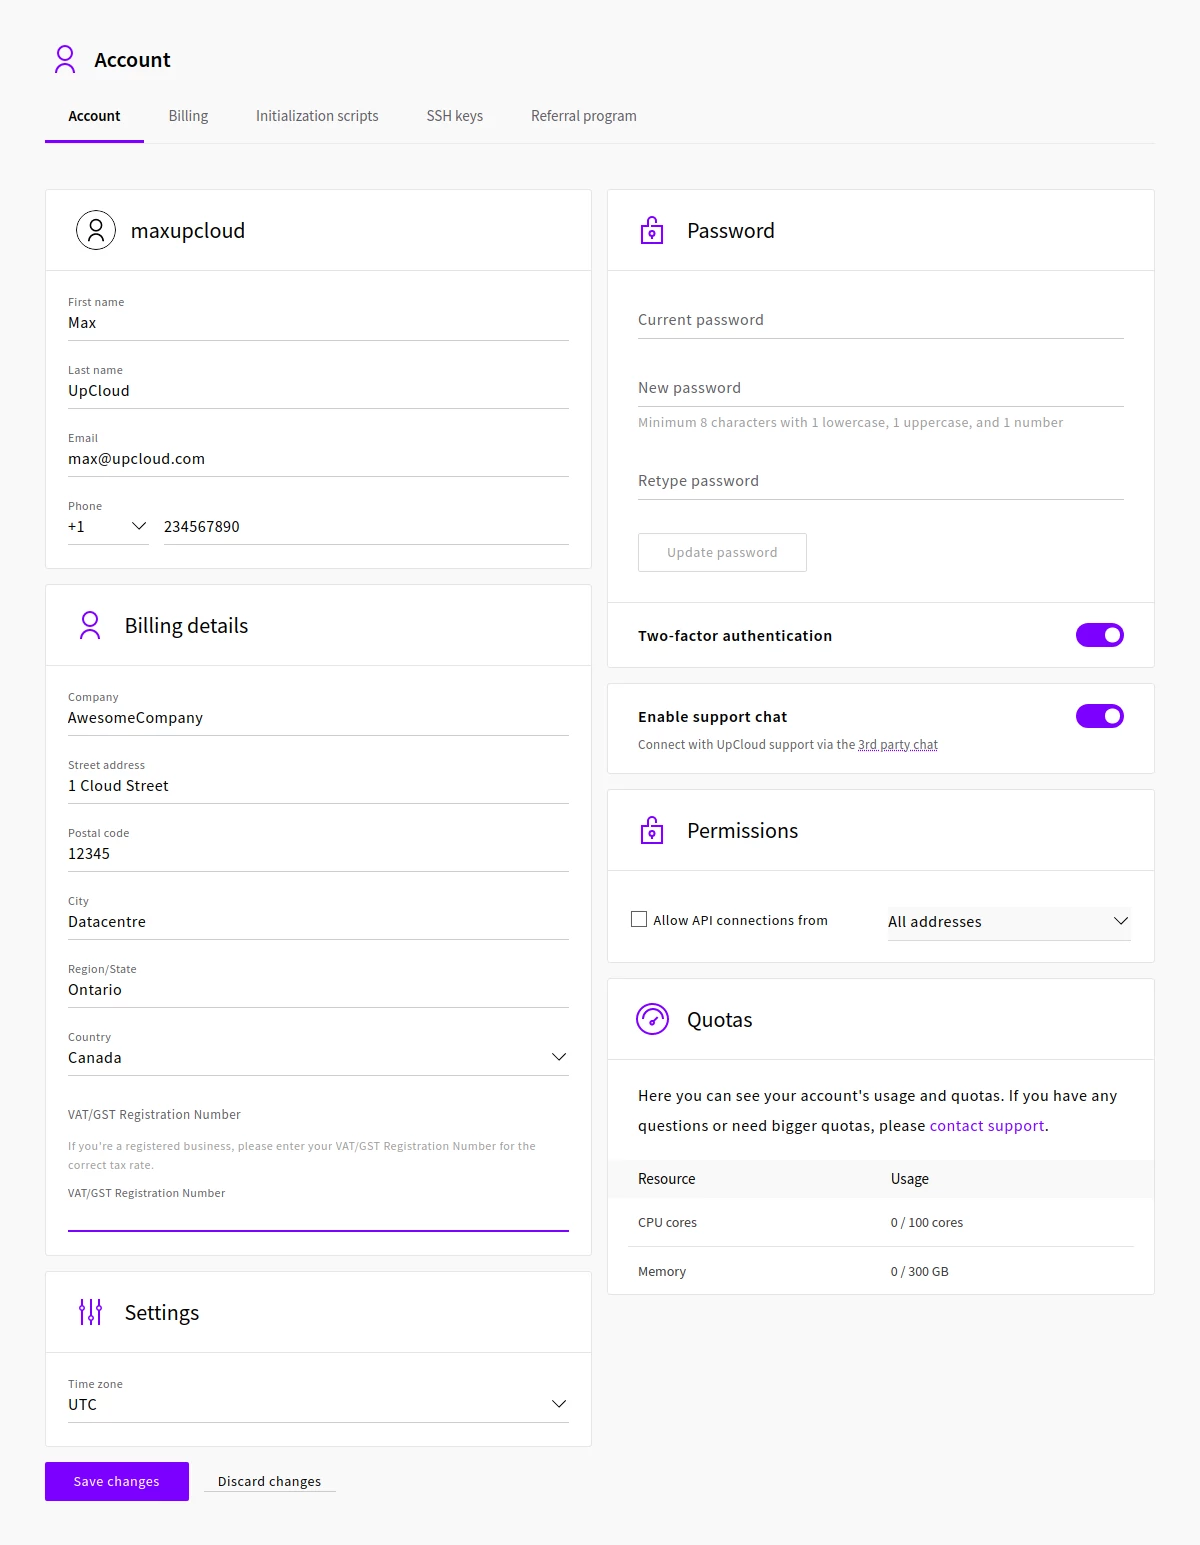
Task: Open the phone country code dropdown
Action: [108, 526]
